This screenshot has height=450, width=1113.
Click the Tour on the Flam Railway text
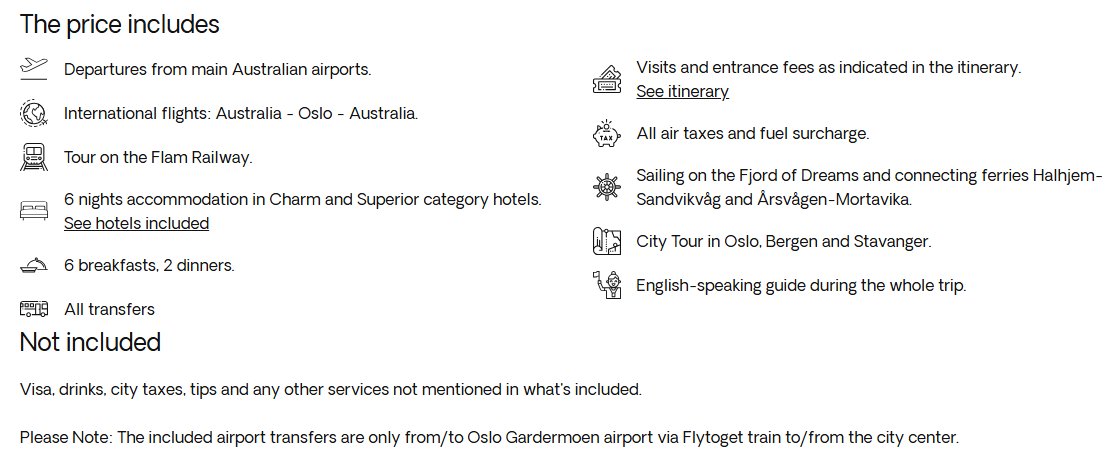[x=158, y=158]
